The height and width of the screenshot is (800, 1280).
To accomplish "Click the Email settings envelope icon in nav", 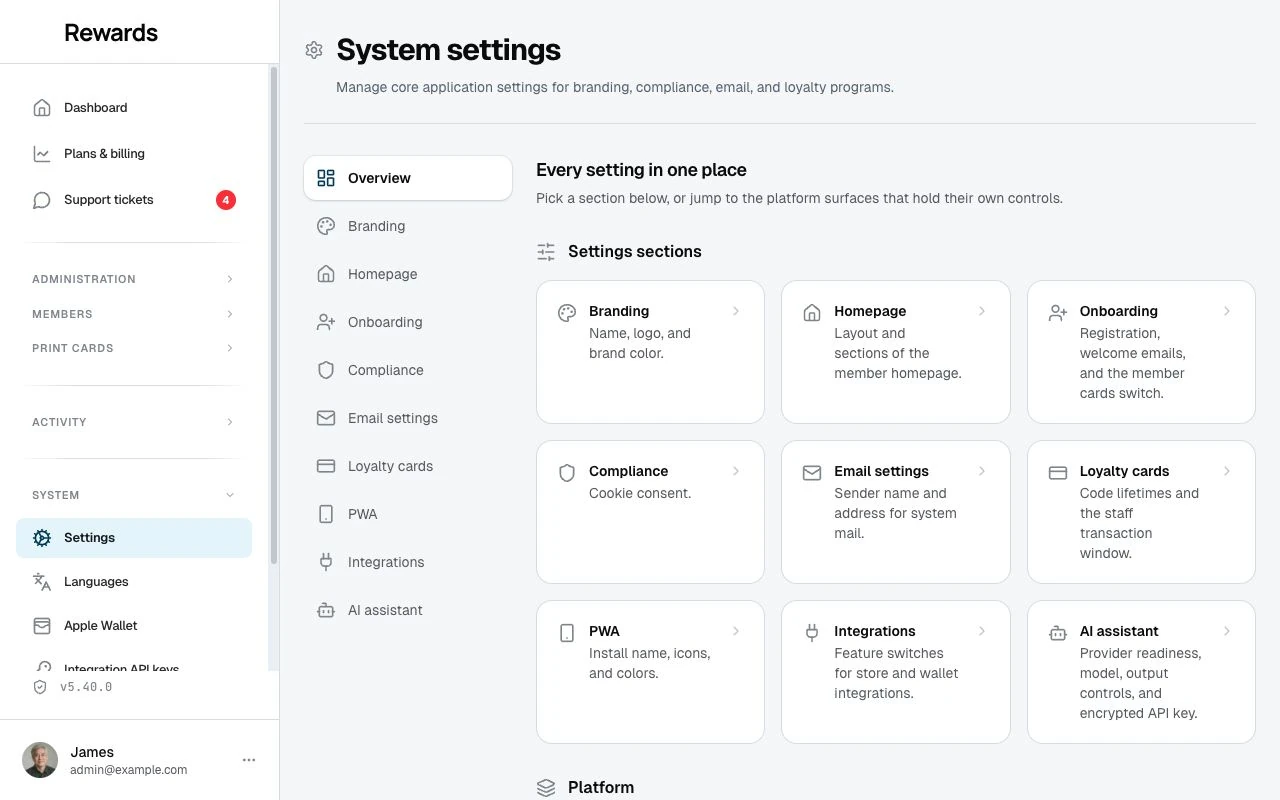I will pyautogui.click(x=326, y=418).
